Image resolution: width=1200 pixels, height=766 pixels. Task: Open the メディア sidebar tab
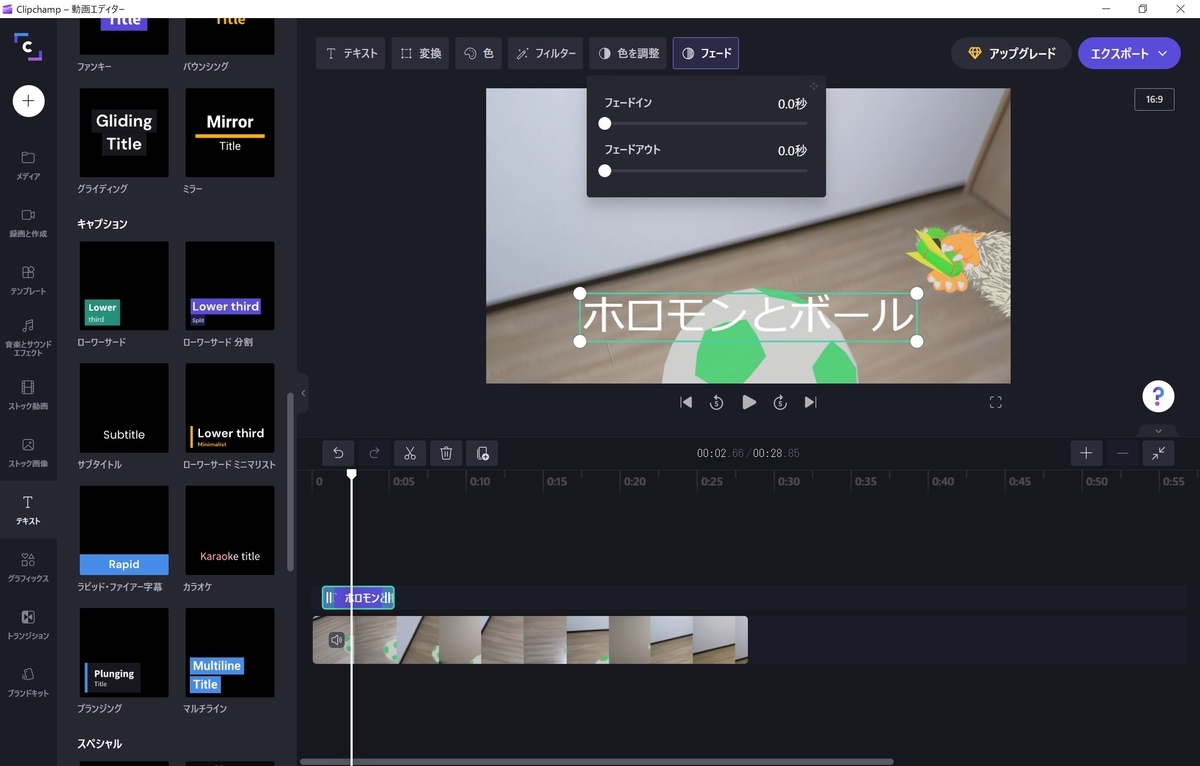pos(28,165)
